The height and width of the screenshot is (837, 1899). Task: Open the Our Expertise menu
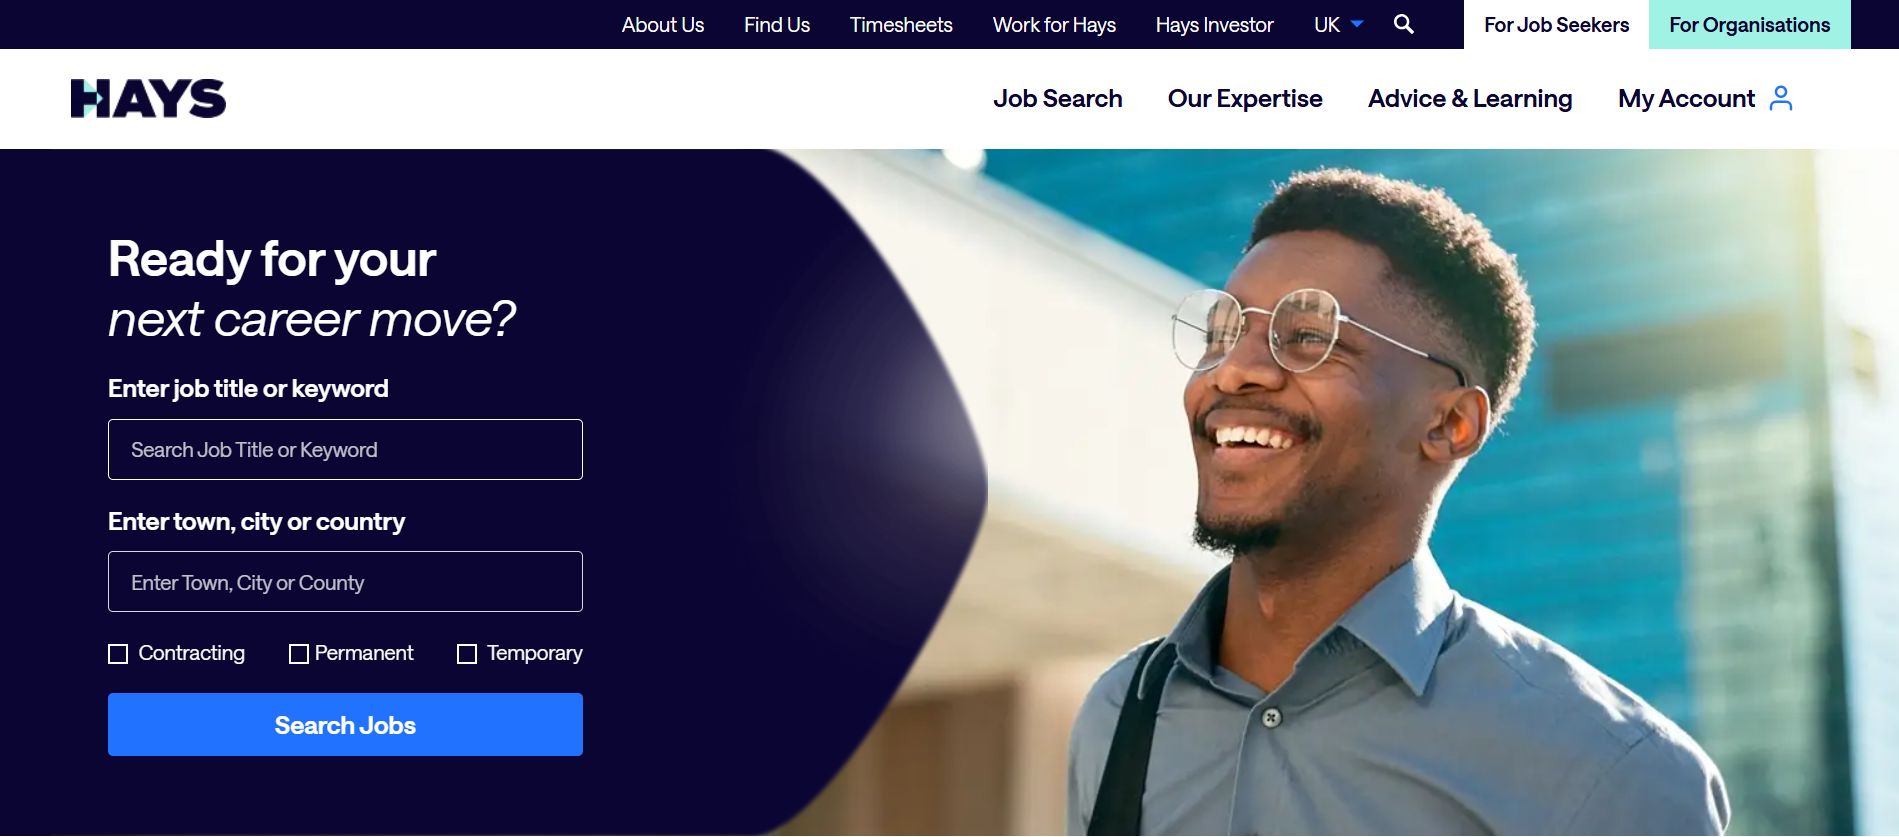[1245, 98]
